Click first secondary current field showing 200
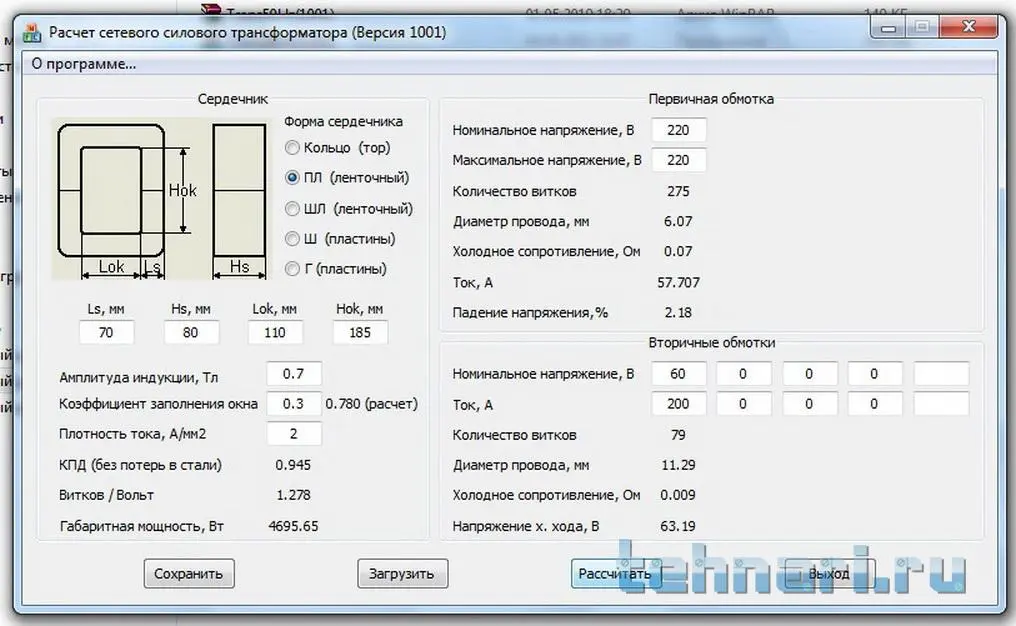Viewport: 1016px width, 626px height. (678, 404)
